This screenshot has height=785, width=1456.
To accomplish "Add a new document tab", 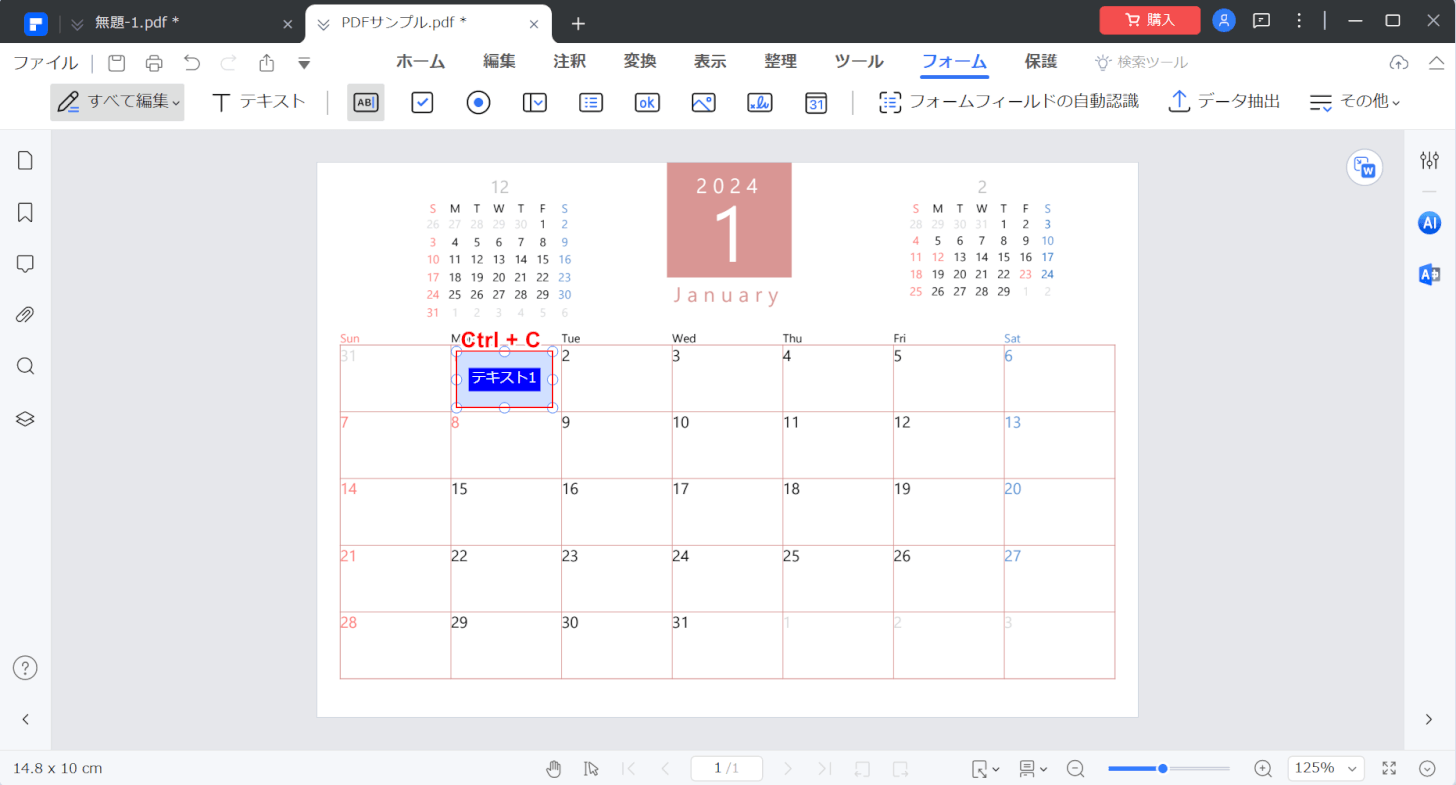I will [x=578, y=23].
